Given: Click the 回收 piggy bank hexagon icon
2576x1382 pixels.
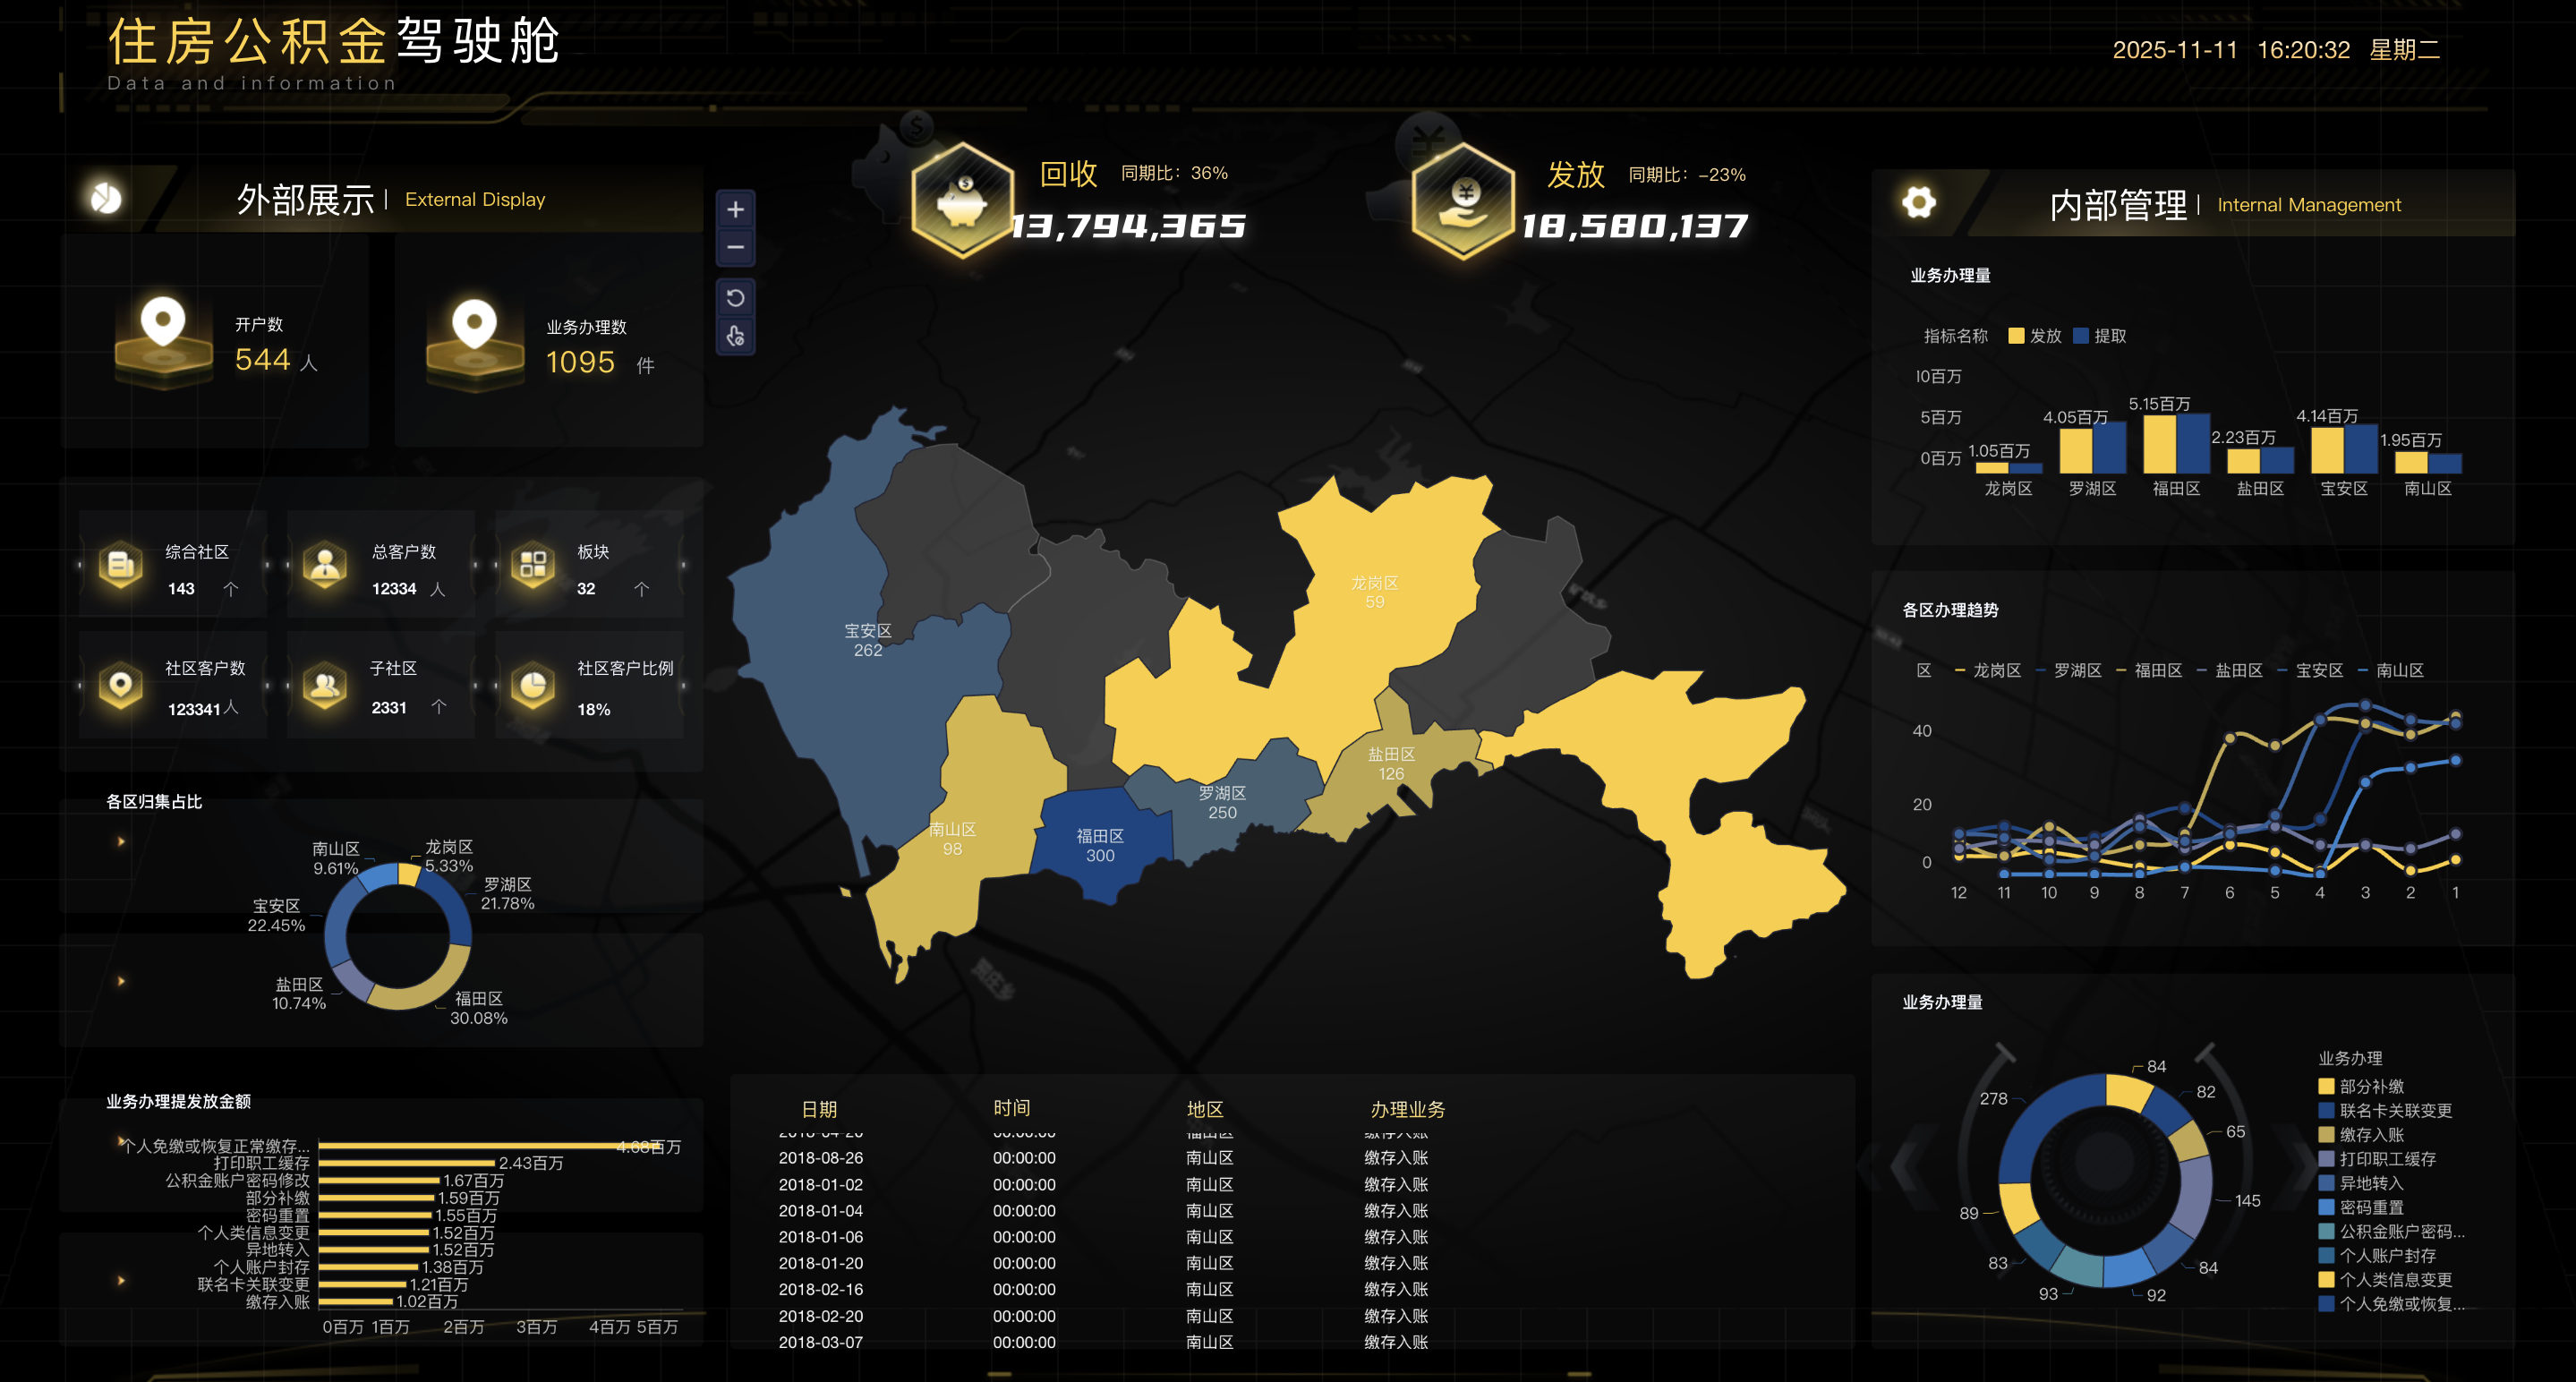Looking at the screenshot, I should coord(962,201).
